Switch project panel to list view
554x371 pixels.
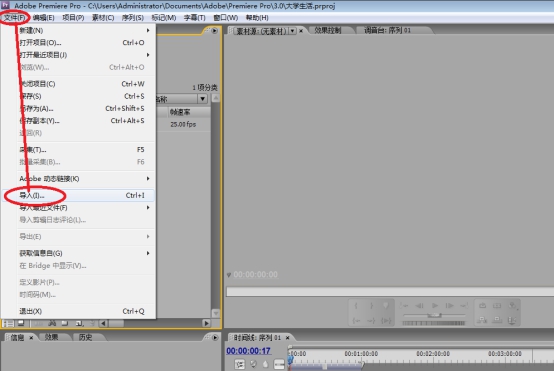tap(8, 323)
